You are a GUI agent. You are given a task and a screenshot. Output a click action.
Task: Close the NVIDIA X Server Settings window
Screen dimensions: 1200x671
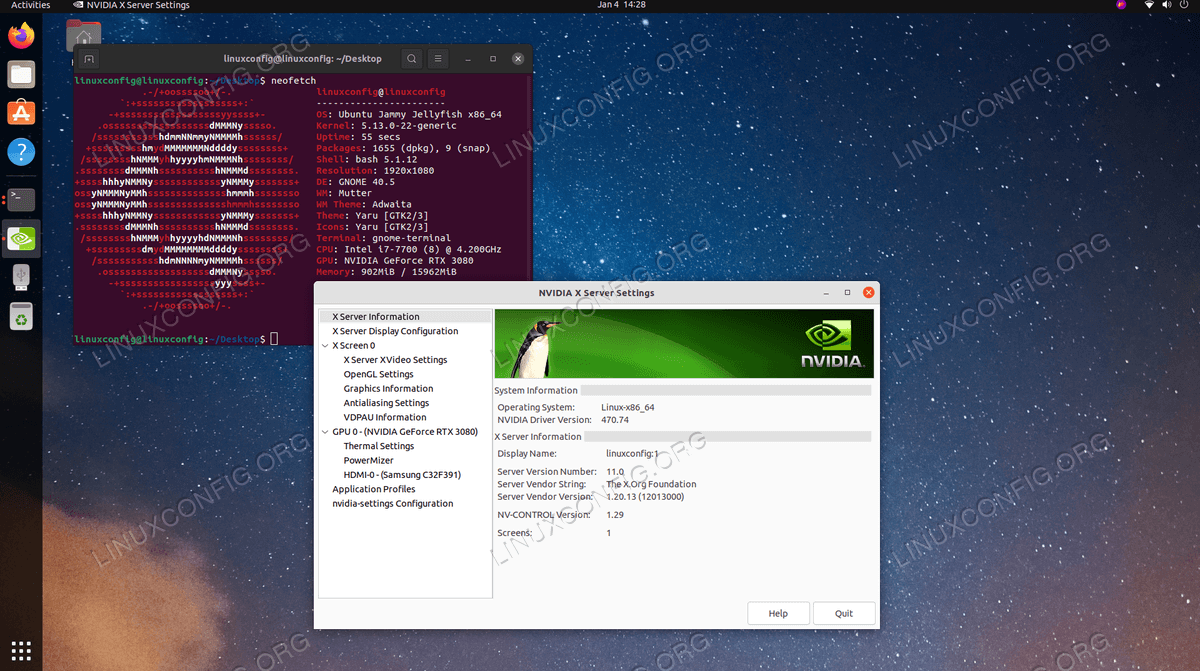tap(868, 292)
